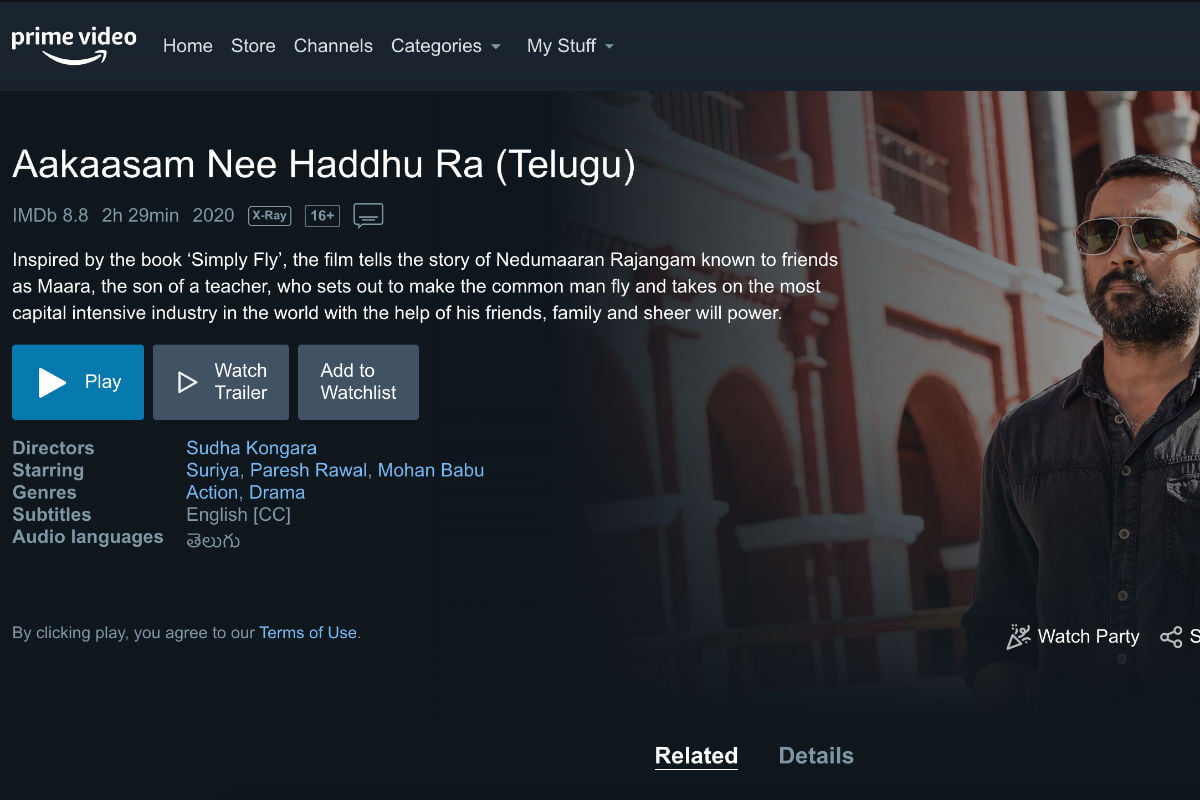Click the Watch Party confetti icon
Viewport: 1200px width, 800px height.
point(1018,636)
